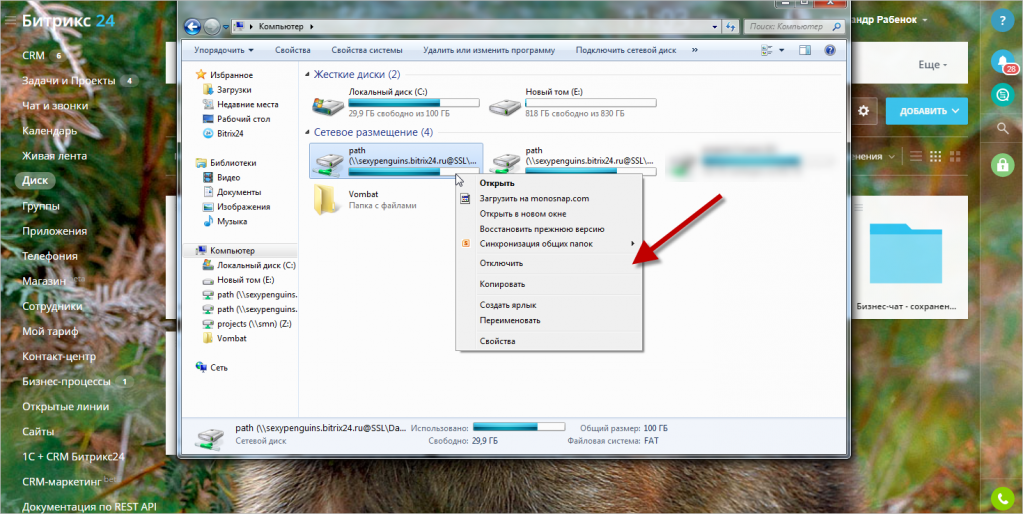Toggle the preview pane icon in Explorer
This screenshot has width=1023, height=514.
pyautogui.click(x=804, y=50)
